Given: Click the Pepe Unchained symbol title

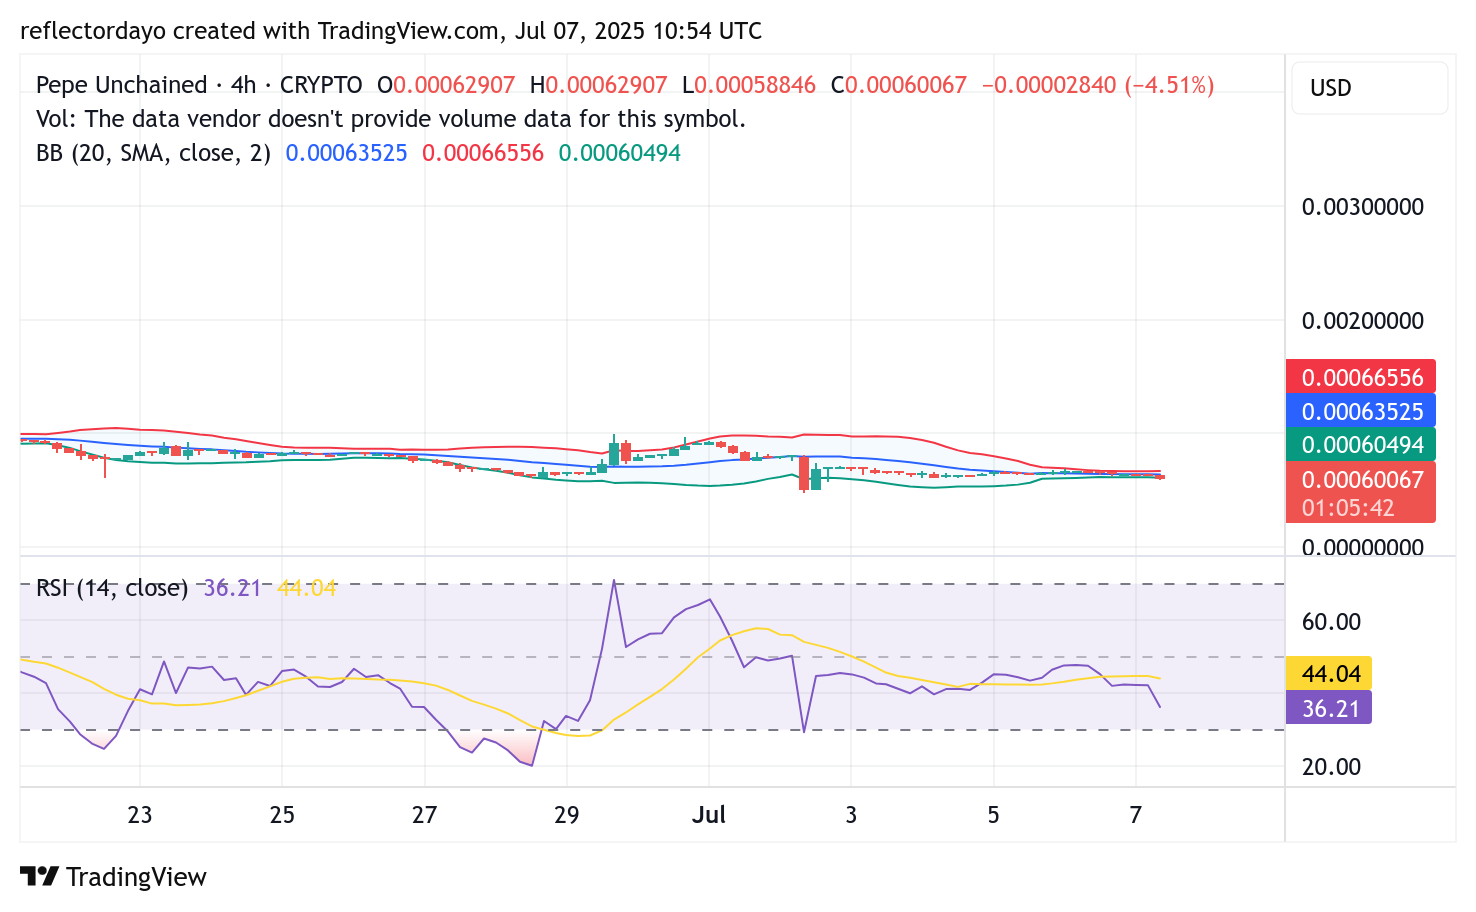Looking at the screenshot, I should 122,85.
